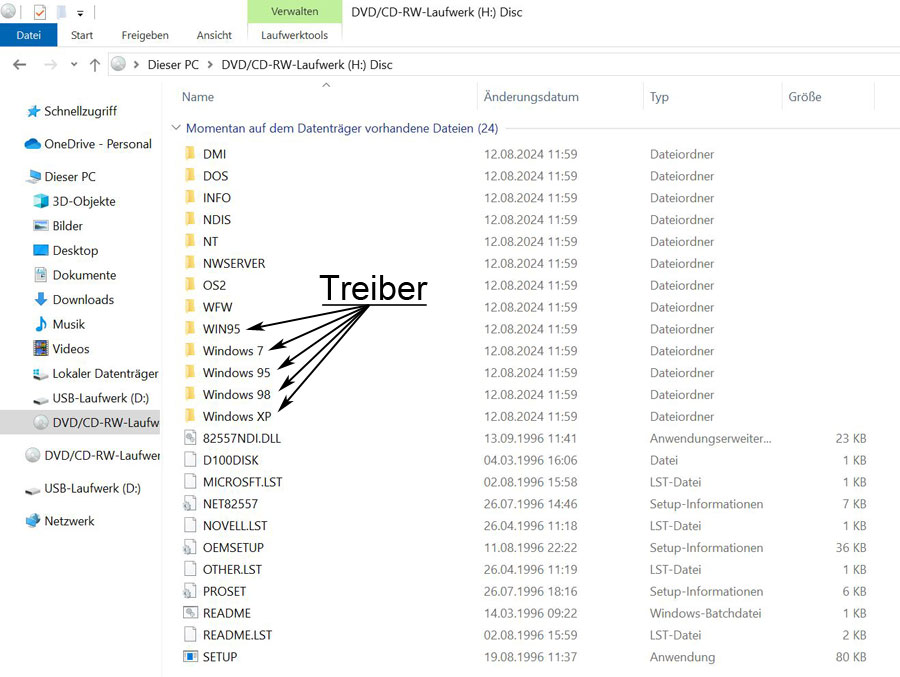Select the OEMSETUP file row

coord(233,547)
